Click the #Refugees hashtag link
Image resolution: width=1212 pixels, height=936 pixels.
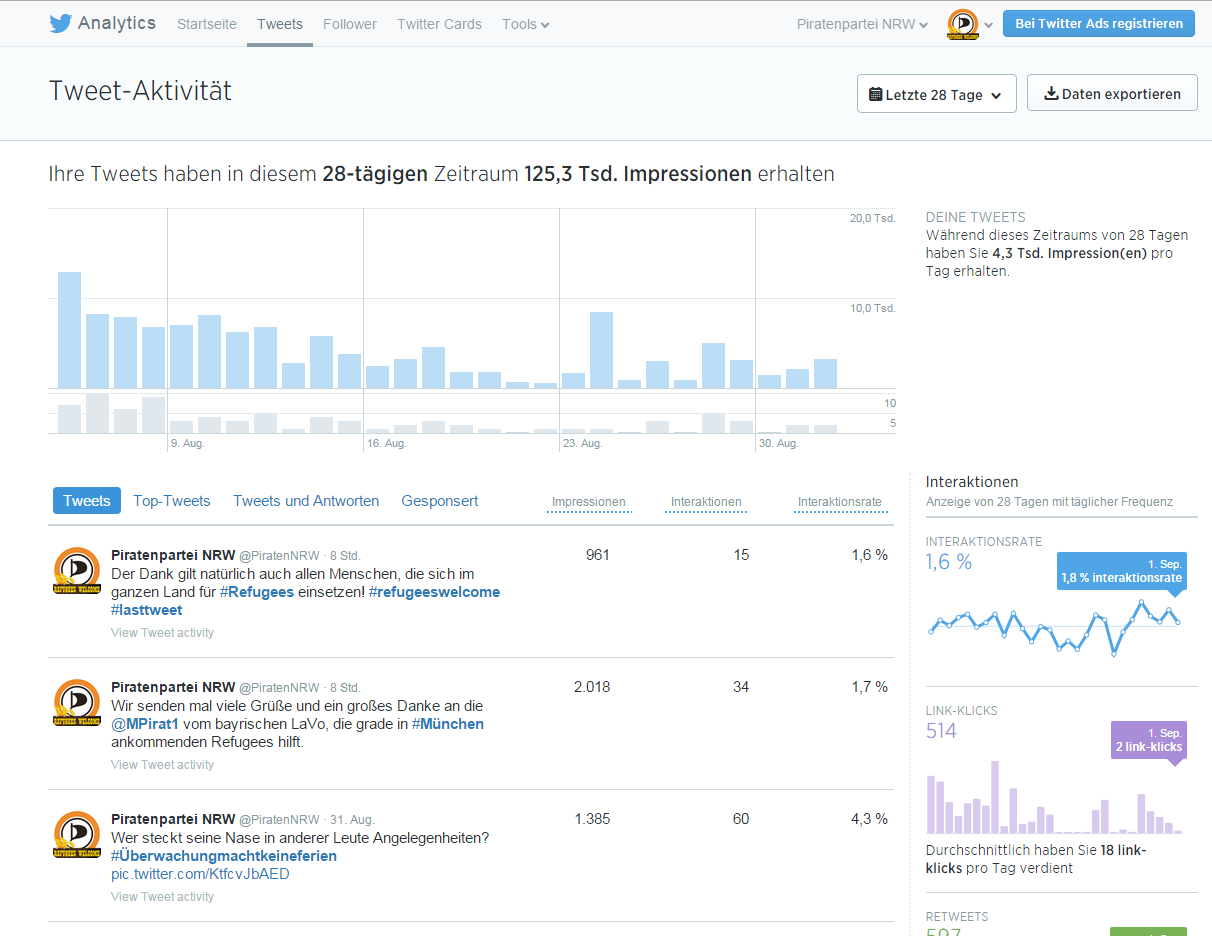tap(257, 592)
